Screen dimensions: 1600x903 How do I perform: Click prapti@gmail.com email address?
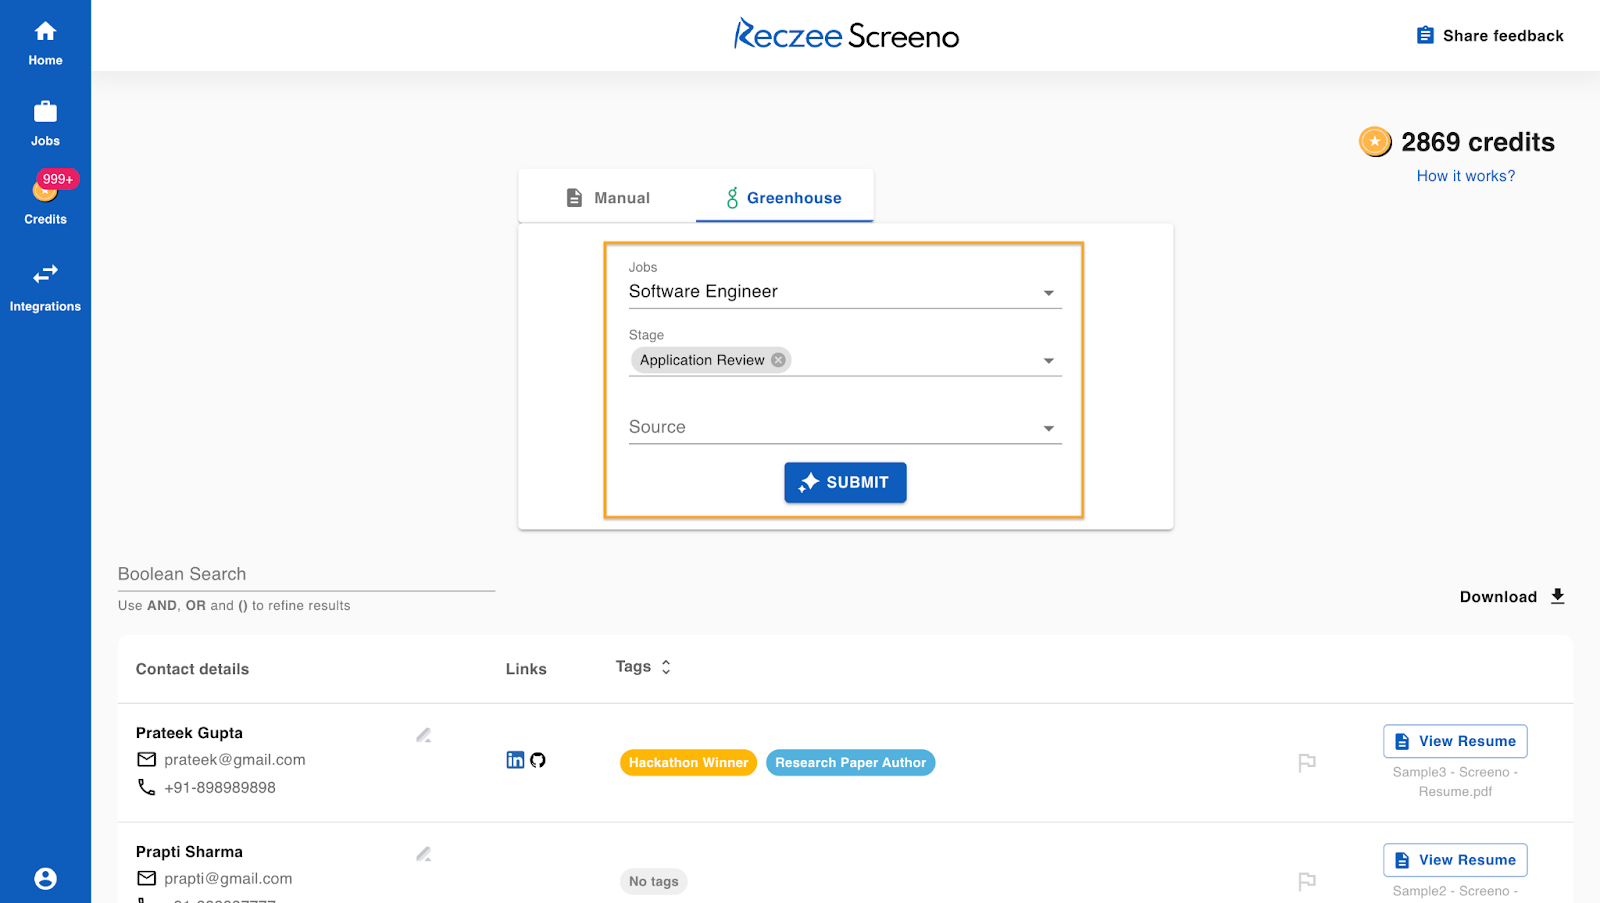pyautogui.click(x=228, y=879)
